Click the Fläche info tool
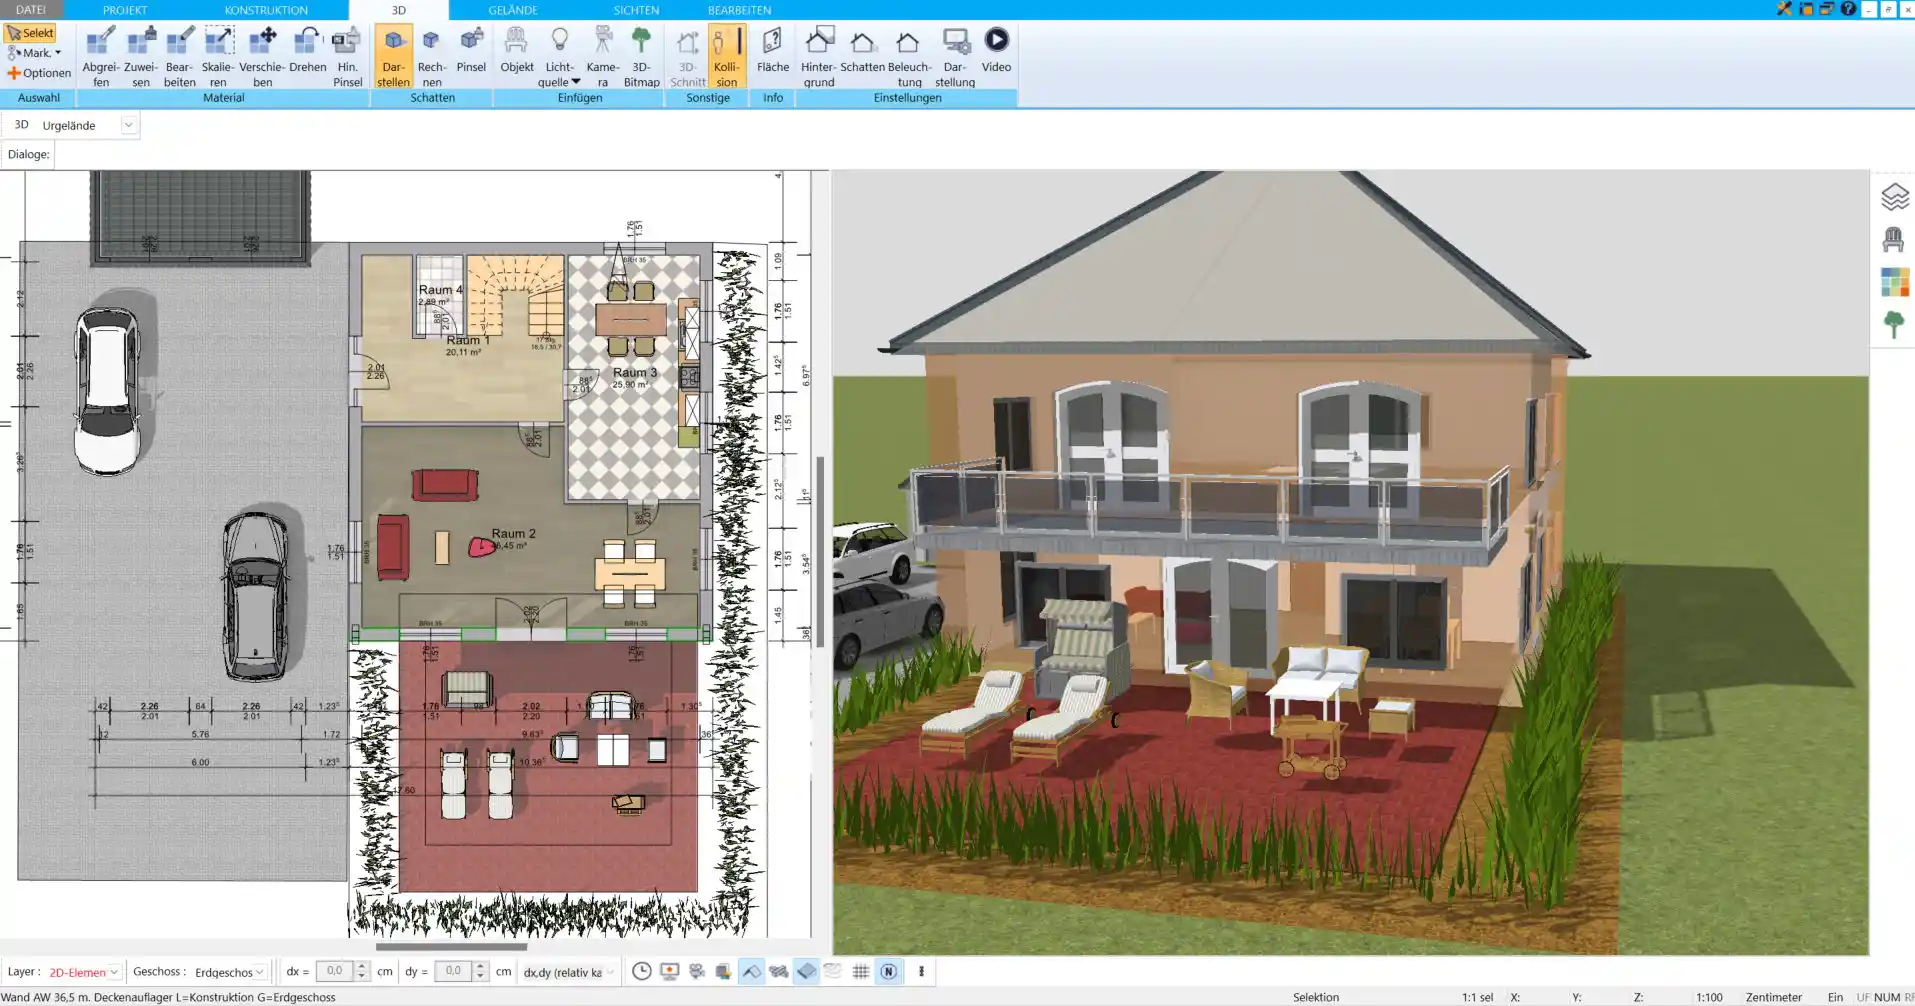 pos(772,50)
